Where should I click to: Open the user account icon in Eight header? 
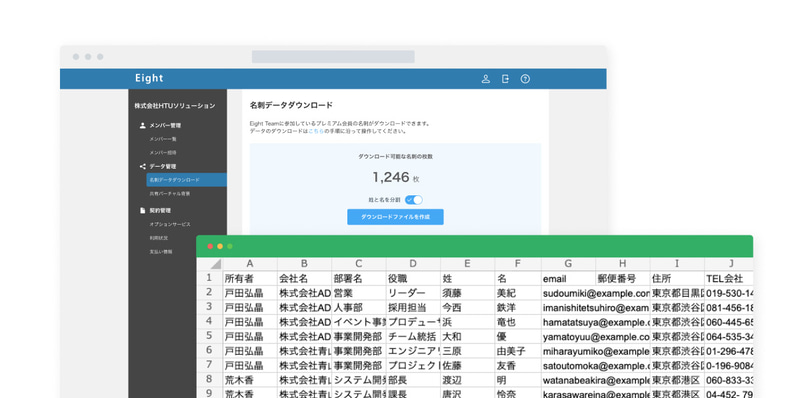pos(486,79)
